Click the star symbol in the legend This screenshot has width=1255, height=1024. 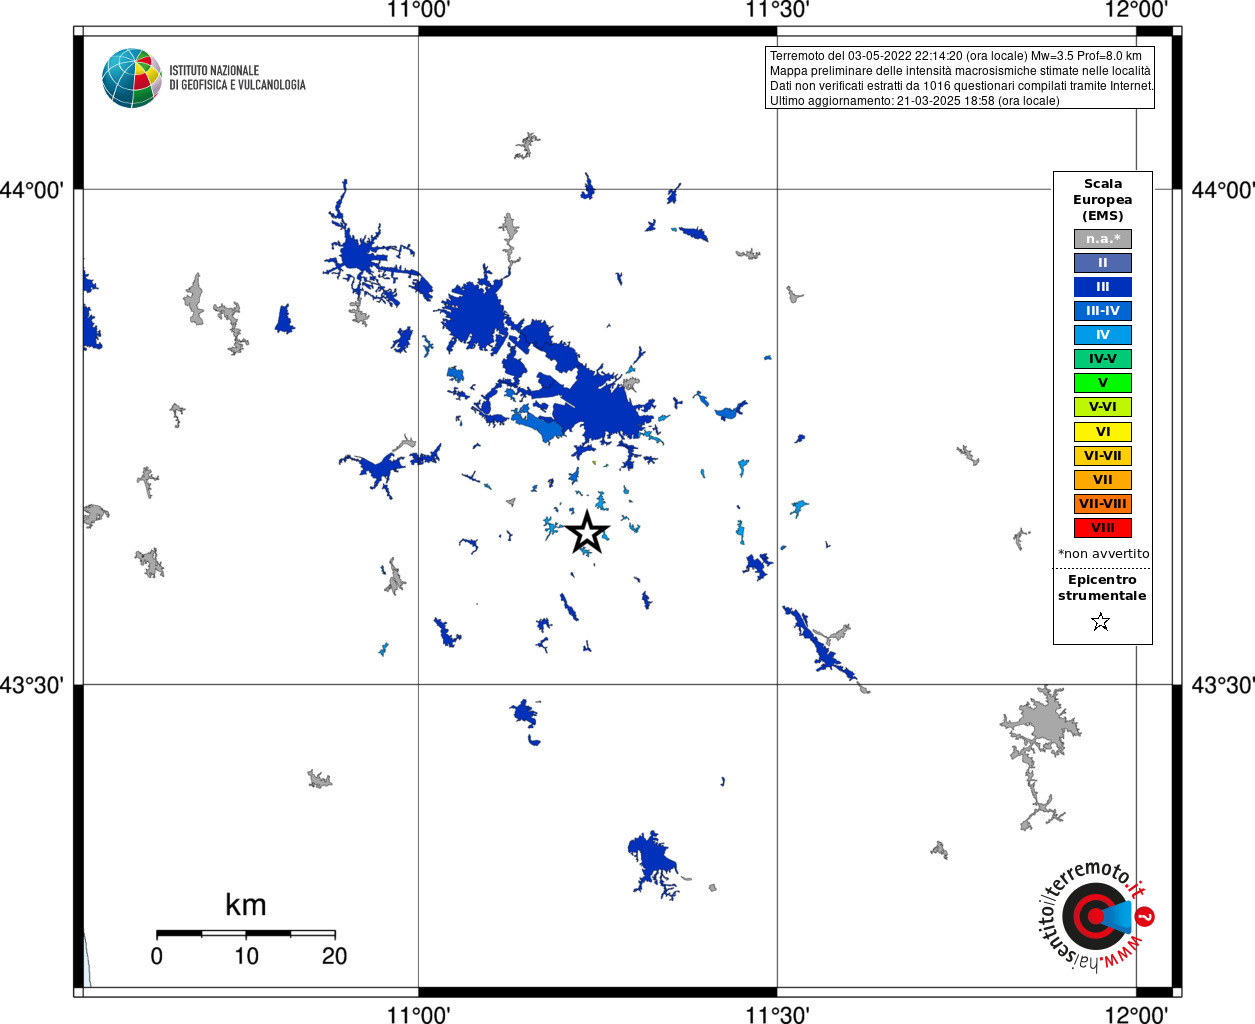[1101, 622]
